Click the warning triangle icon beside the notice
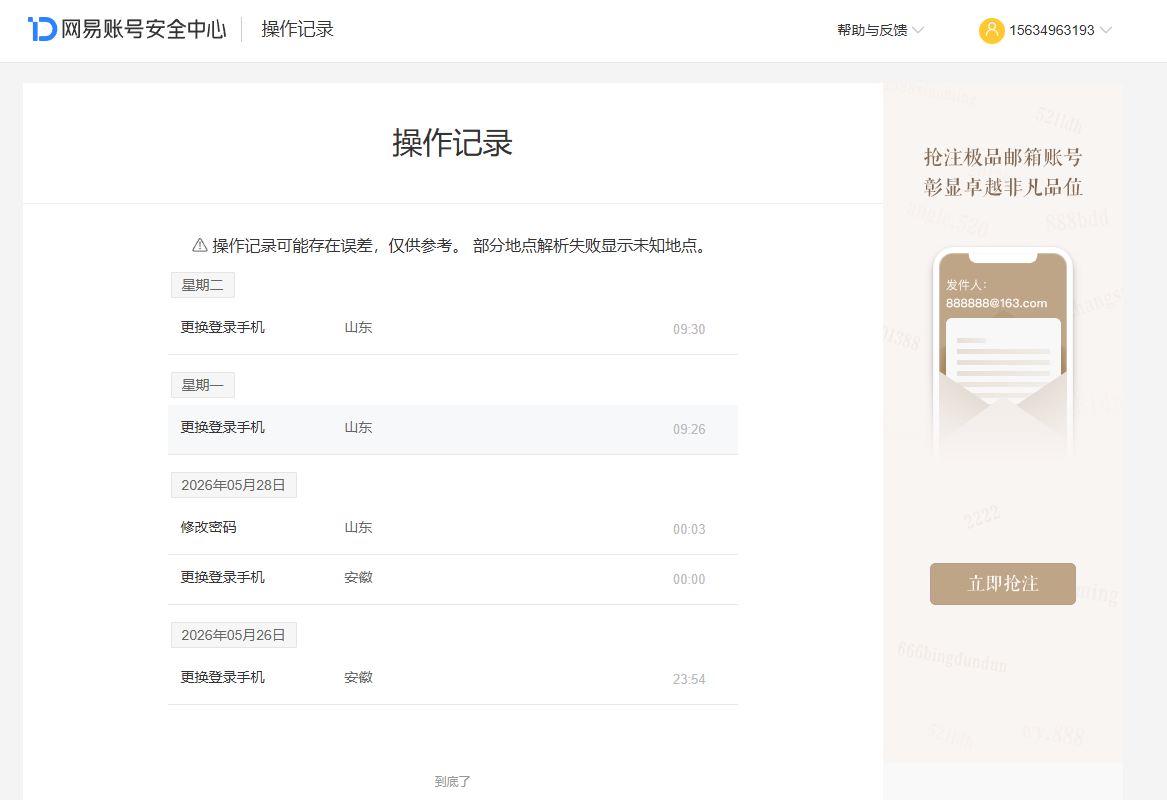The image size is (1167, 800). [199, 245]
